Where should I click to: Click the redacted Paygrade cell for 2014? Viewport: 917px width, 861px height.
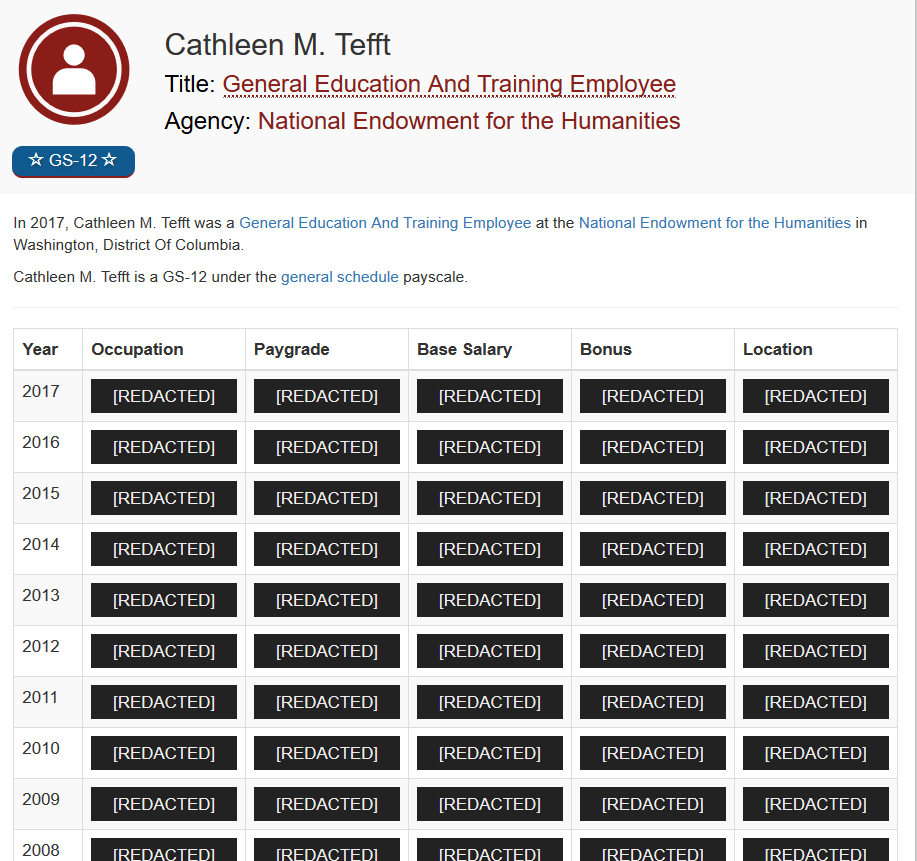coord(327,549)
